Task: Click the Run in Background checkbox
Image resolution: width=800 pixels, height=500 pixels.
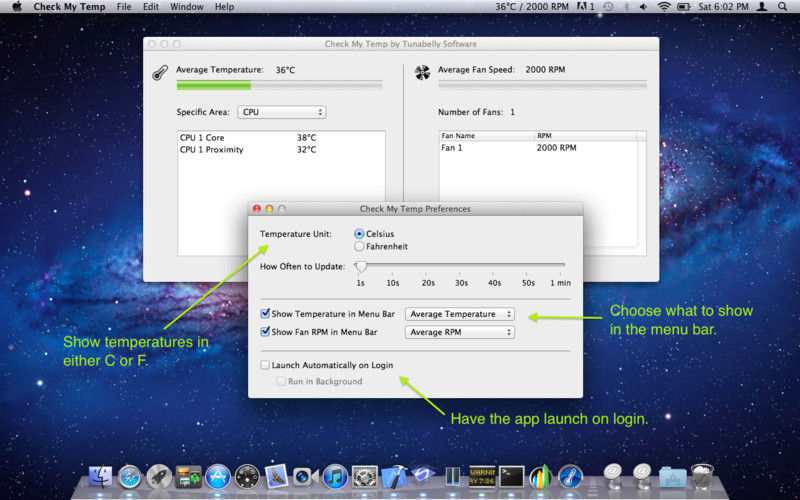Action: [281, 381]
